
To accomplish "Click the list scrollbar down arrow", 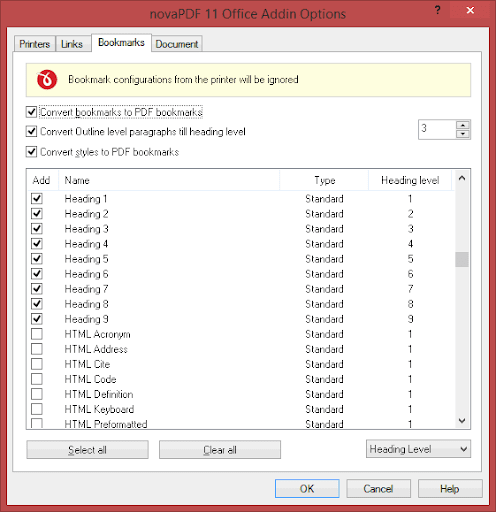I will click(x=462, y=421).
